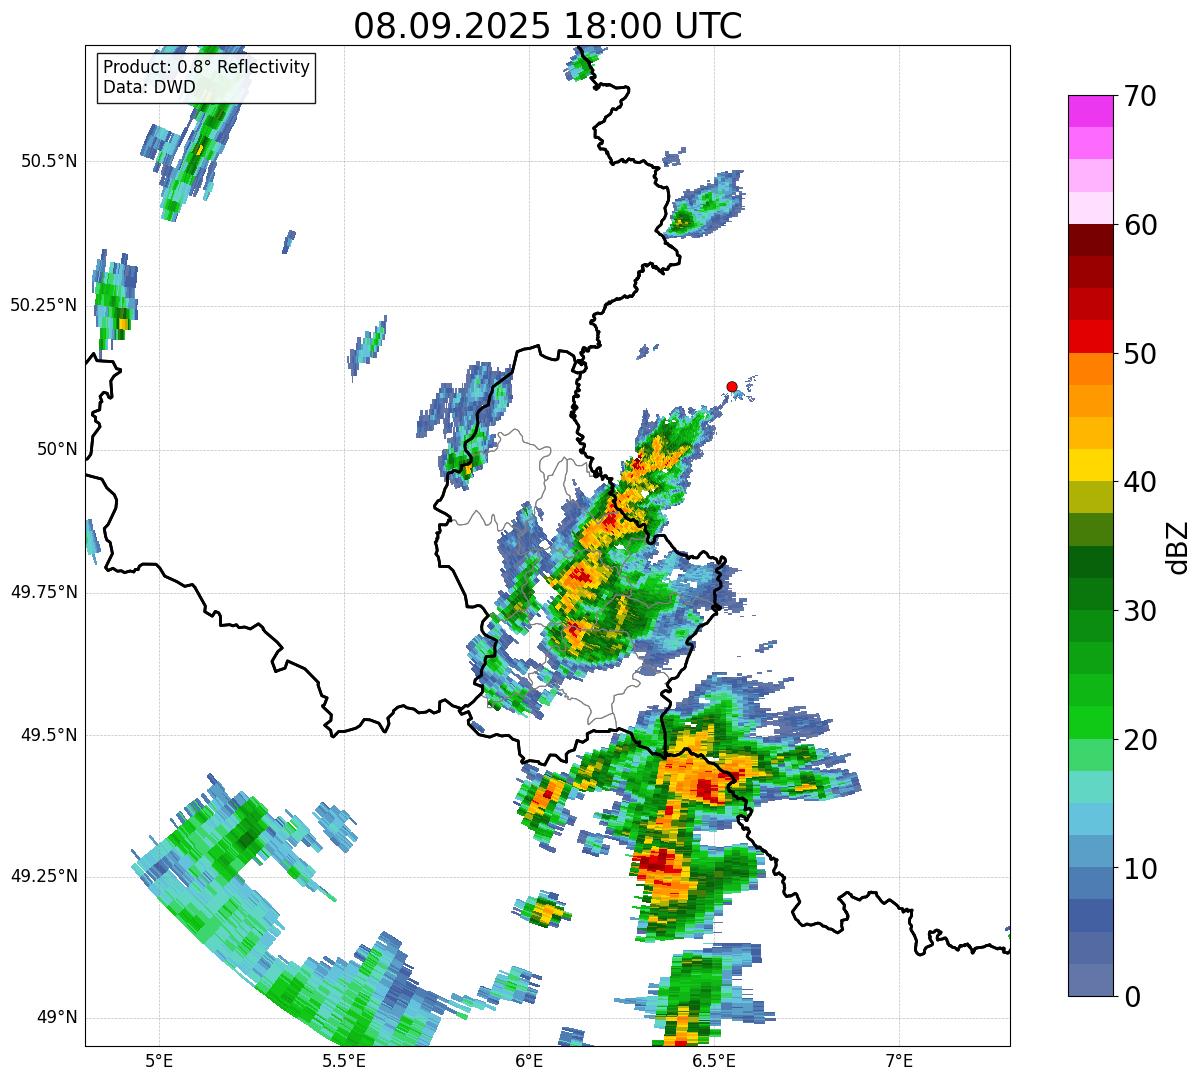1202x1081 pixels.
Task: Click the 6.5°E longitude label
Action: (714, 1060)
